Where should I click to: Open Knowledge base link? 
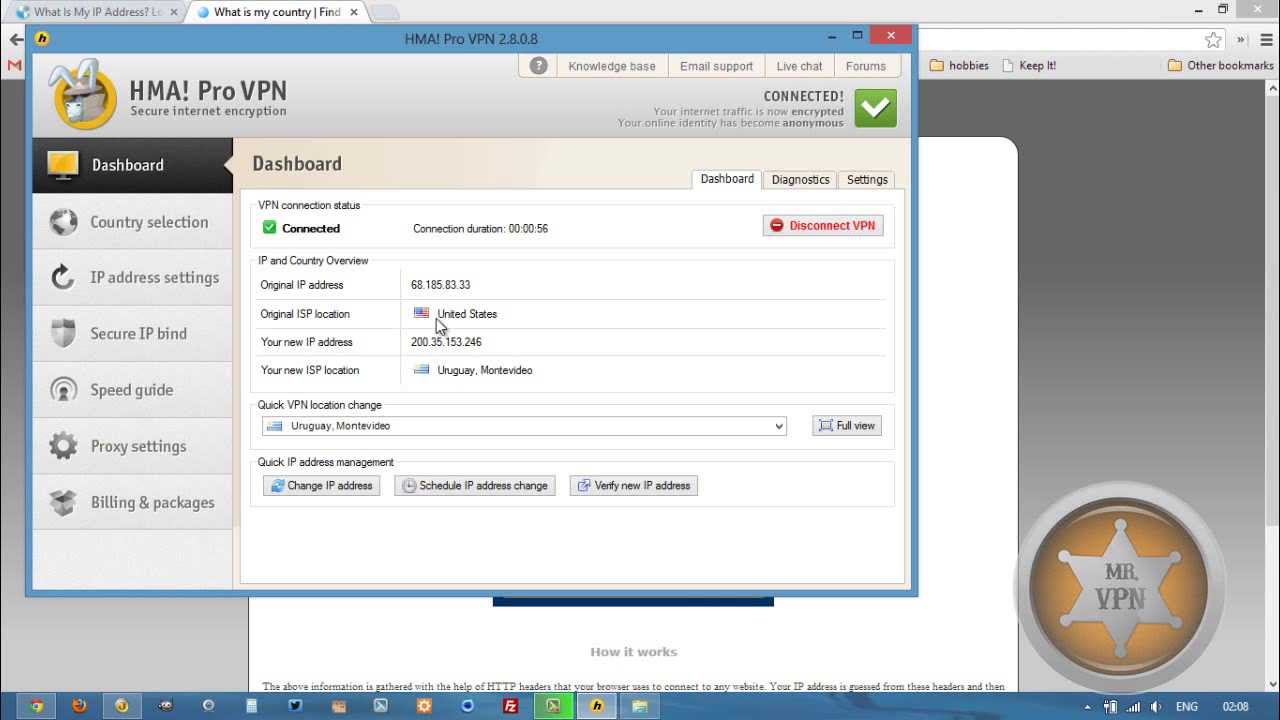(x=612, y=66)
